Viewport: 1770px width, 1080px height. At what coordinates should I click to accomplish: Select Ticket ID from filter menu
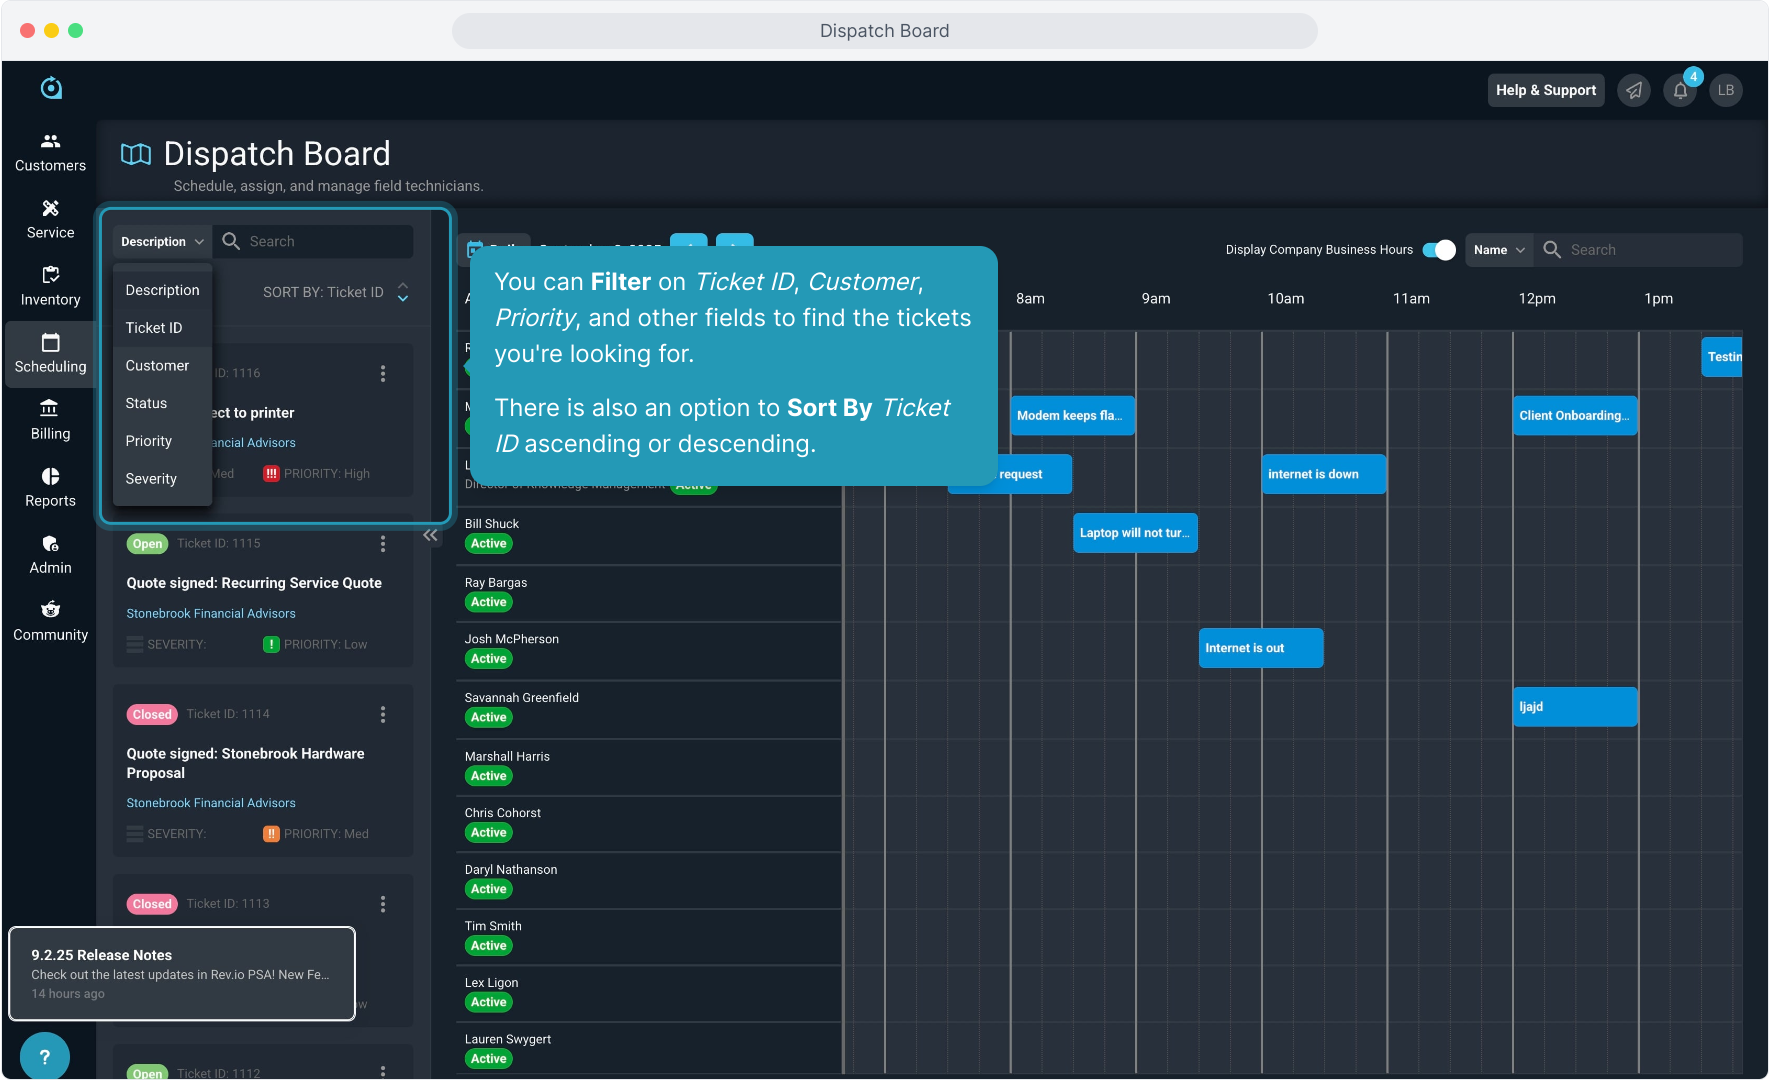tap(154, 328)
